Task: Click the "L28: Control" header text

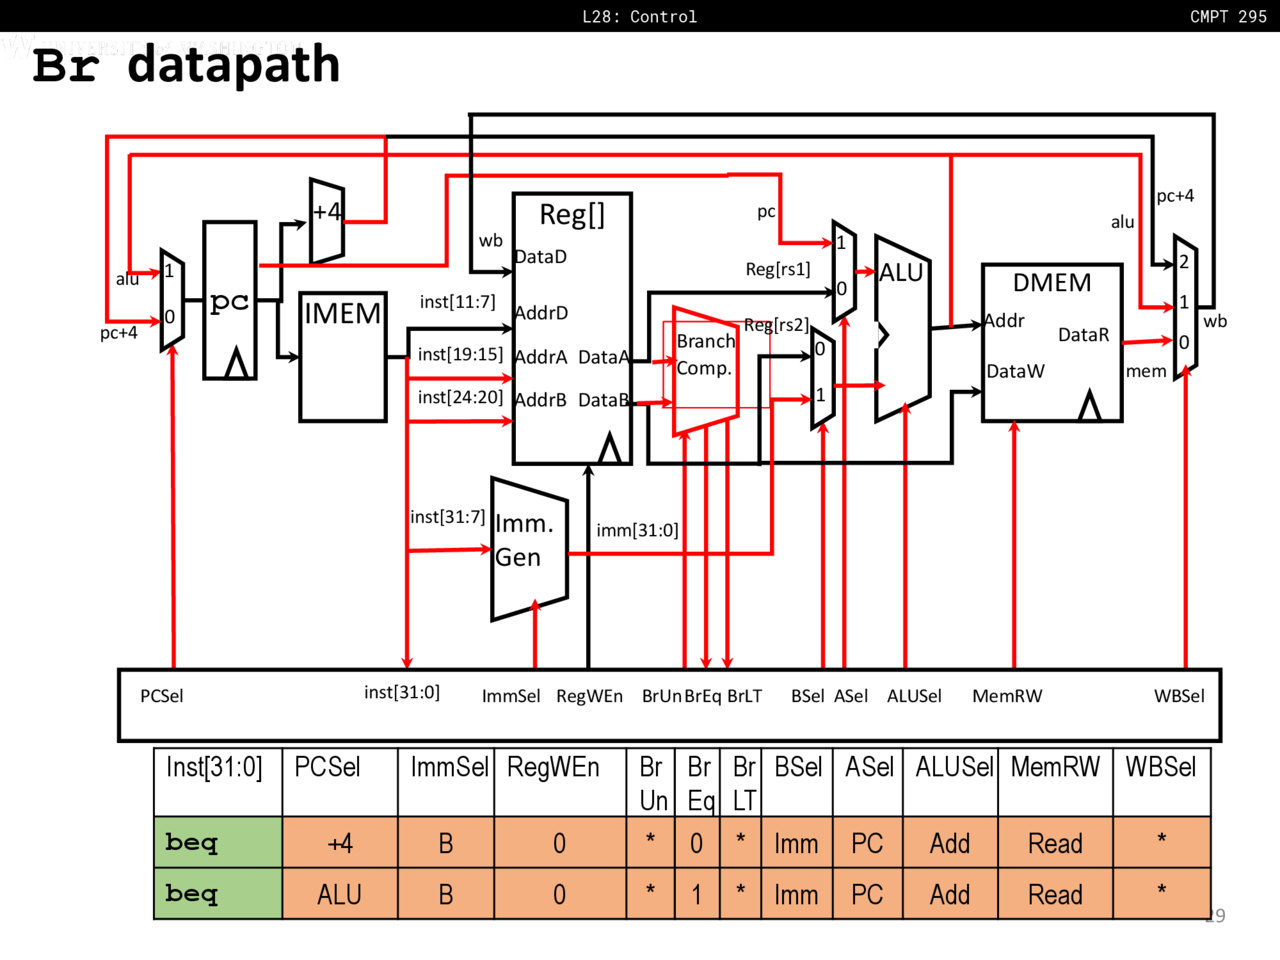Action: click(x=639, y=16)
